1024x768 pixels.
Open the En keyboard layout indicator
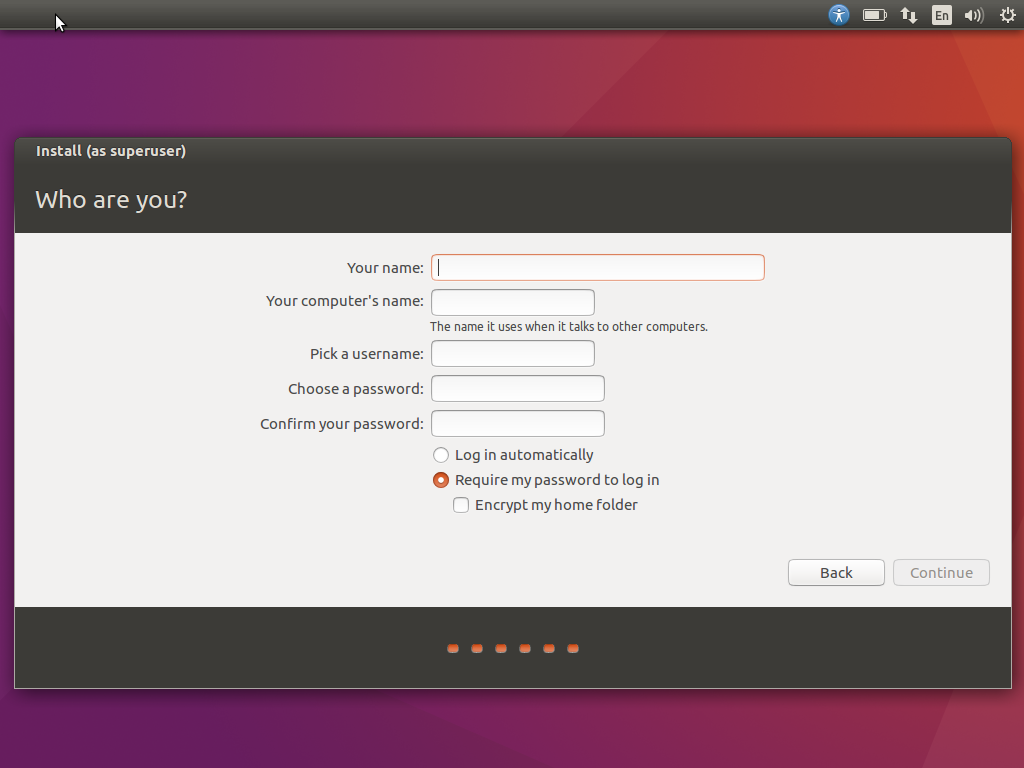(941, 15)
